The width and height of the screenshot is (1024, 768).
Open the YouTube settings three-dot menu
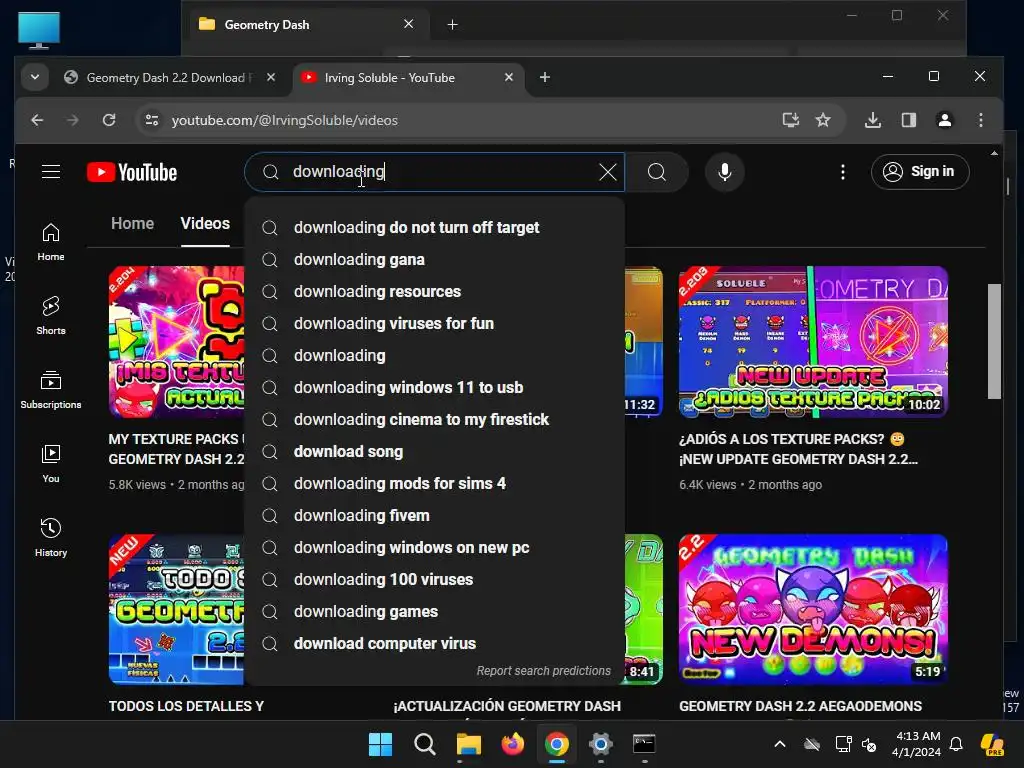(842, 172)
